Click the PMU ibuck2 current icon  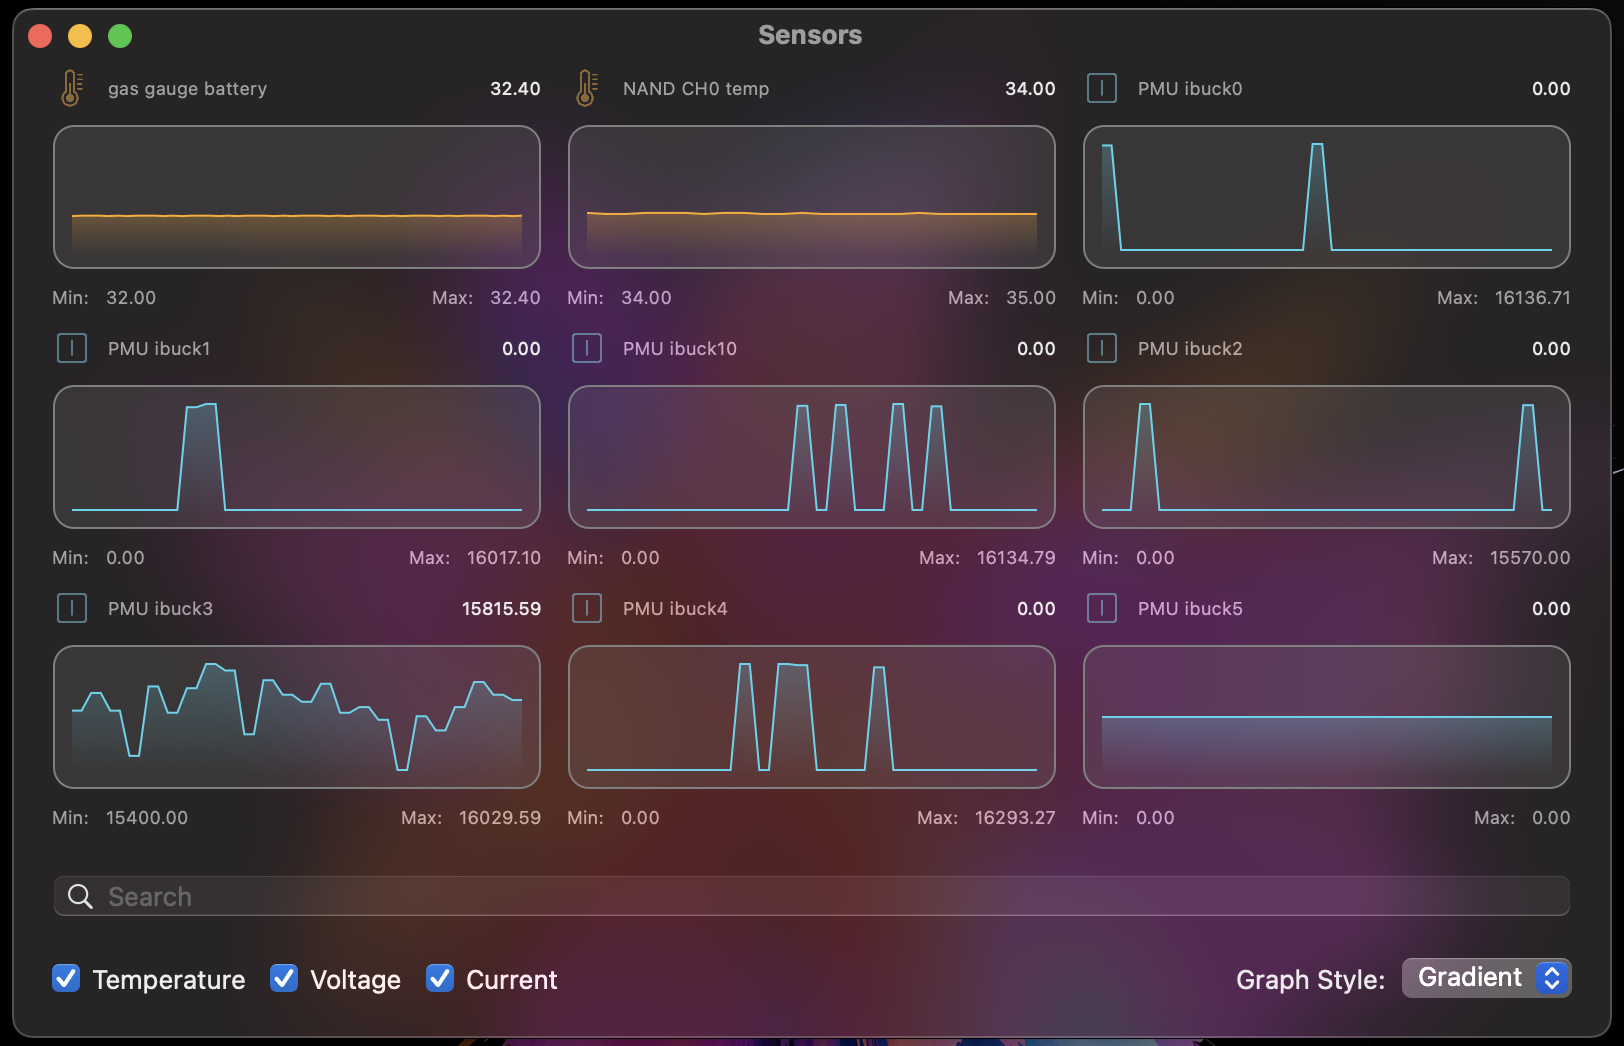1102,348
